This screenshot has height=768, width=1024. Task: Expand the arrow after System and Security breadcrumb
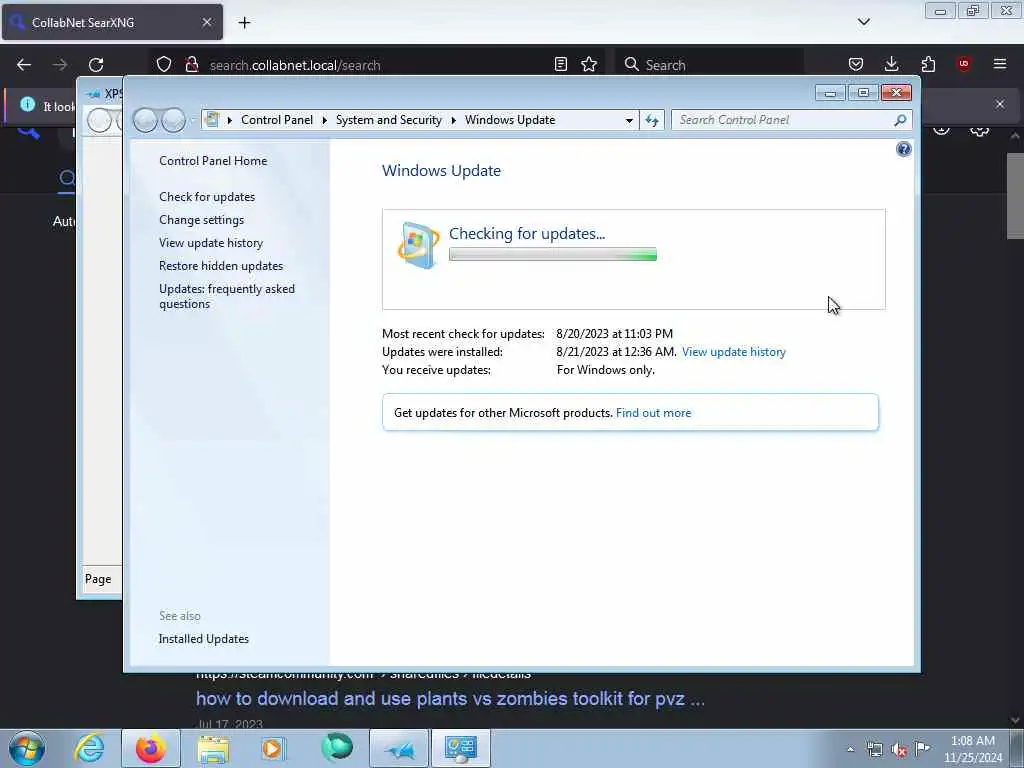pyautogui.click(x=453, y=120)
